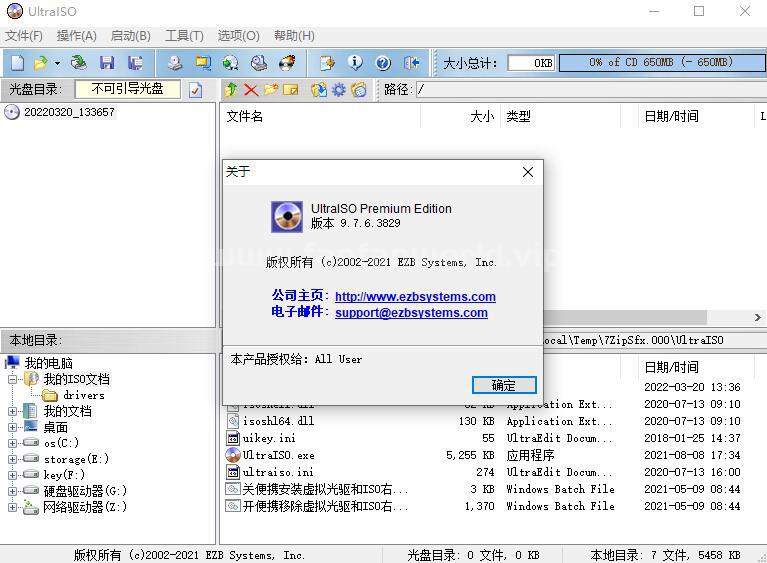
Task: Collapse the 我的ISO文档 tree node
Action: (13, 379)
